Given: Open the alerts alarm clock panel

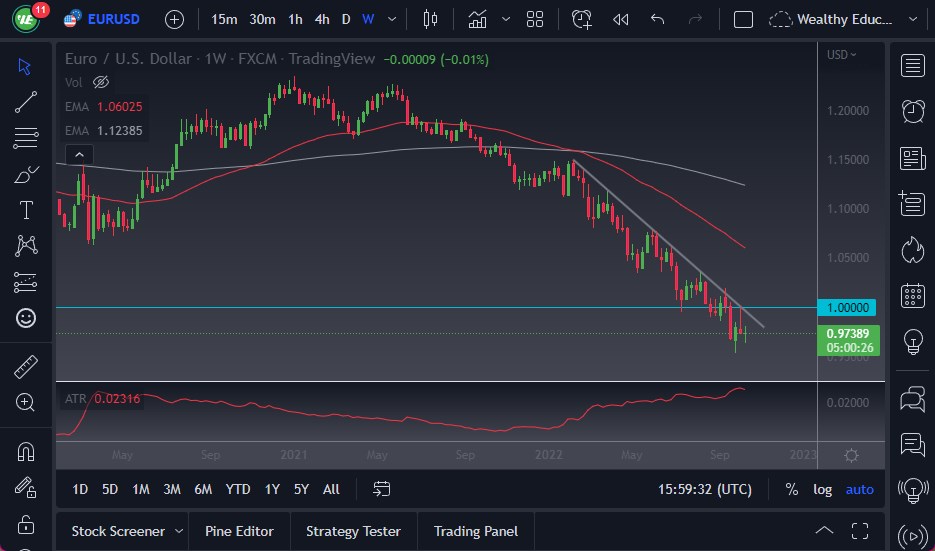Looking at the screenshot, I should tap(912, 111).
